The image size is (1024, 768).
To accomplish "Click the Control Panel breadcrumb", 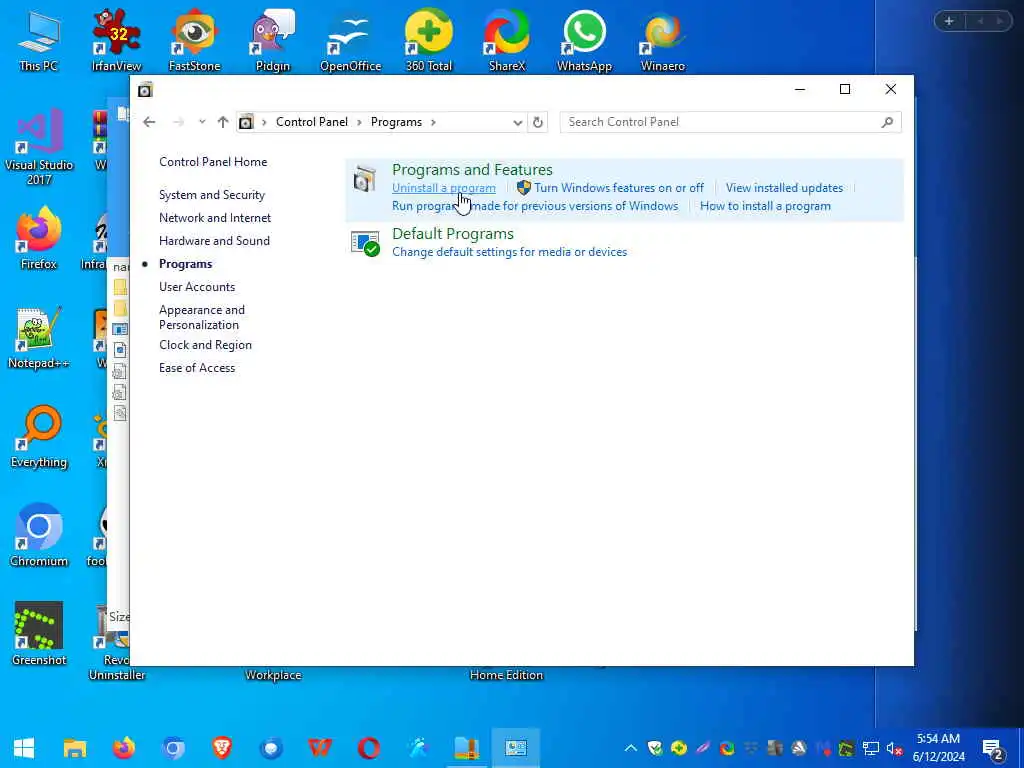I will [312, 122].
